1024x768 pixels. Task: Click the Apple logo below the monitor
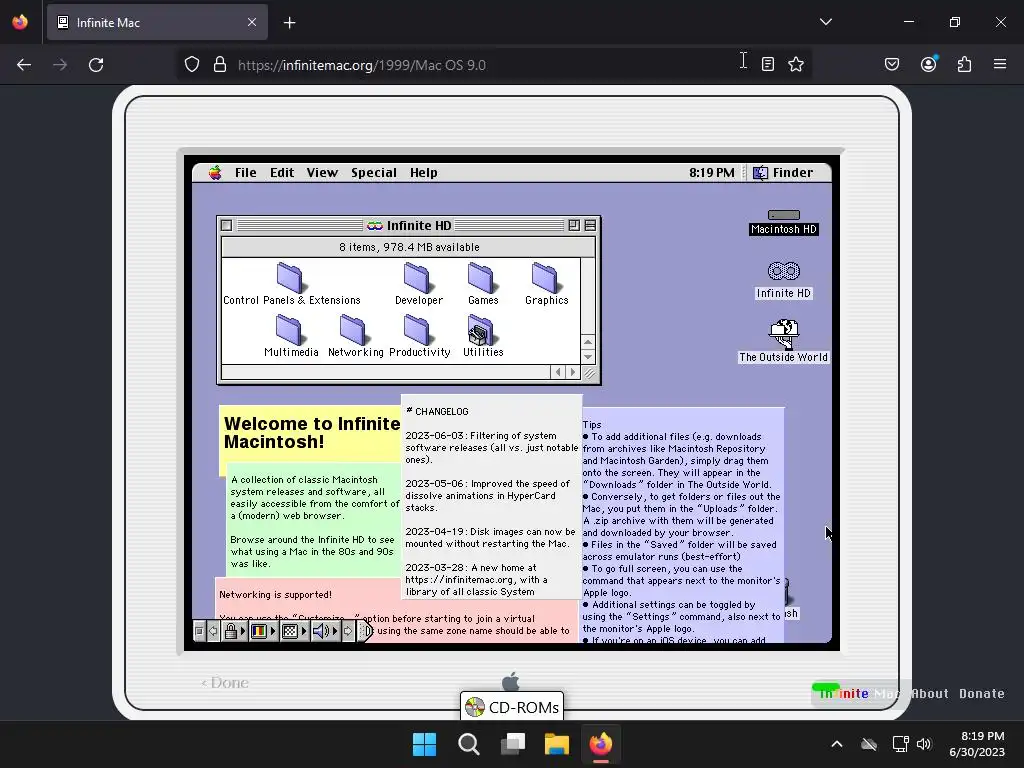[x=511, y=681]
